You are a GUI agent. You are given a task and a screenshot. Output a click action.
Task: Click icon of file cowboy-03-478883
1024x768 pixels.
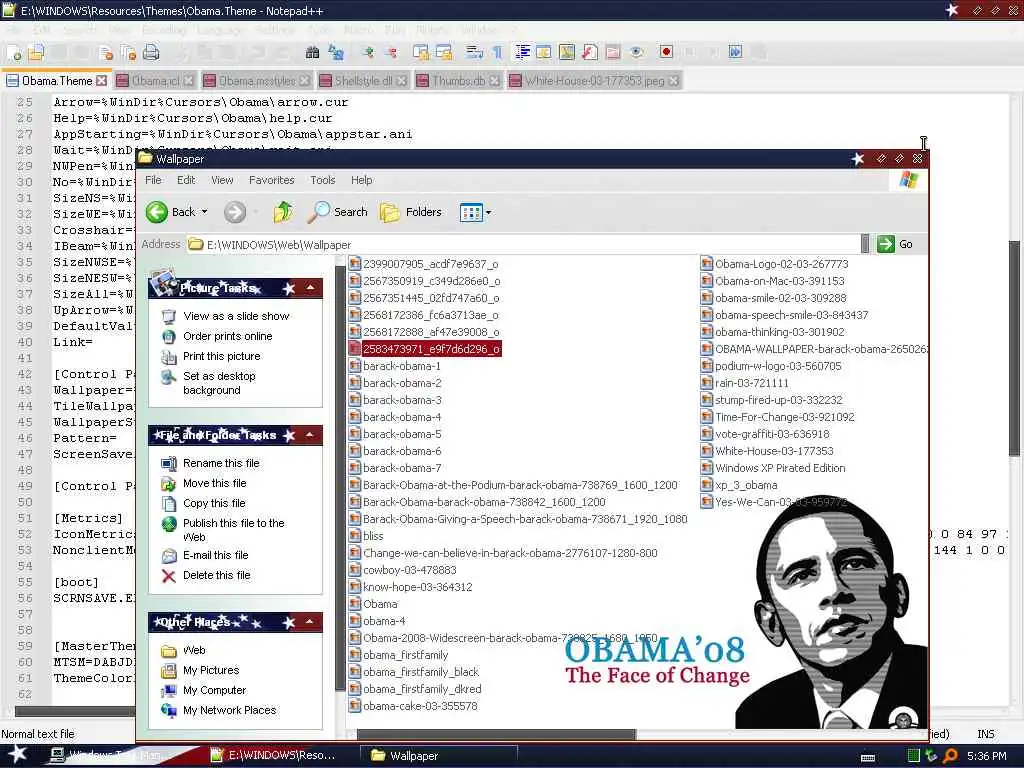pos(355,570)
